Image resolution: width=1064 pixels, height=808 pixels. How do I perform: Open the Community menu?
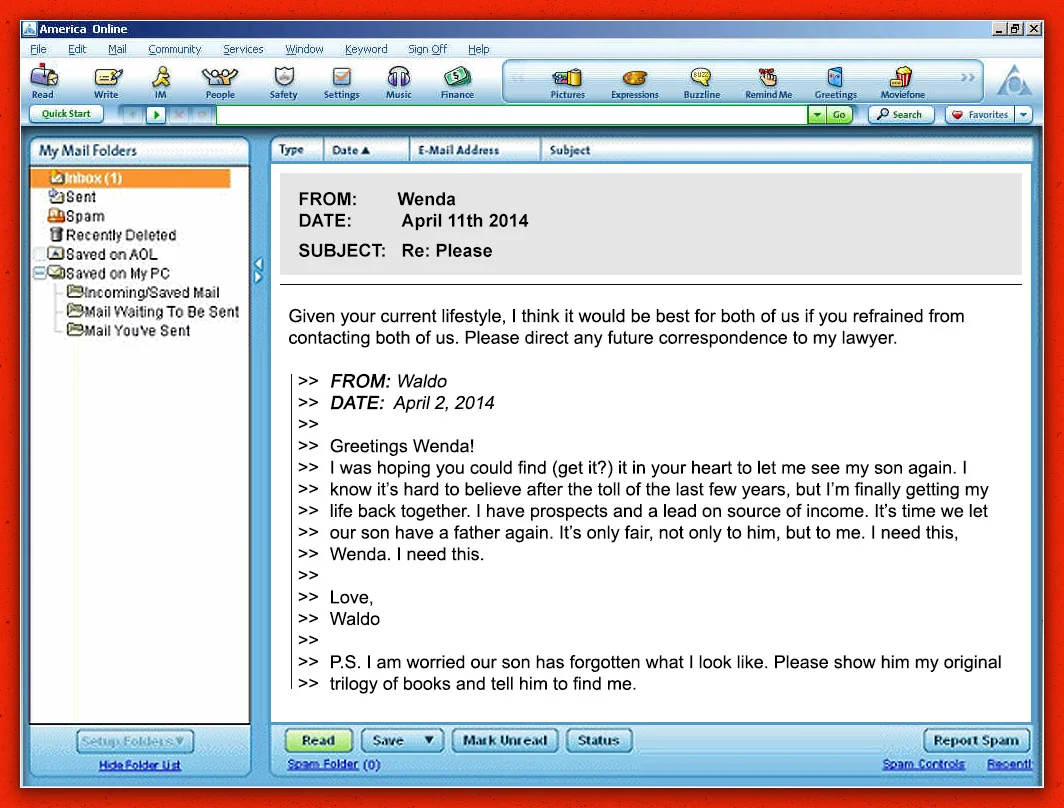(174, 49)
